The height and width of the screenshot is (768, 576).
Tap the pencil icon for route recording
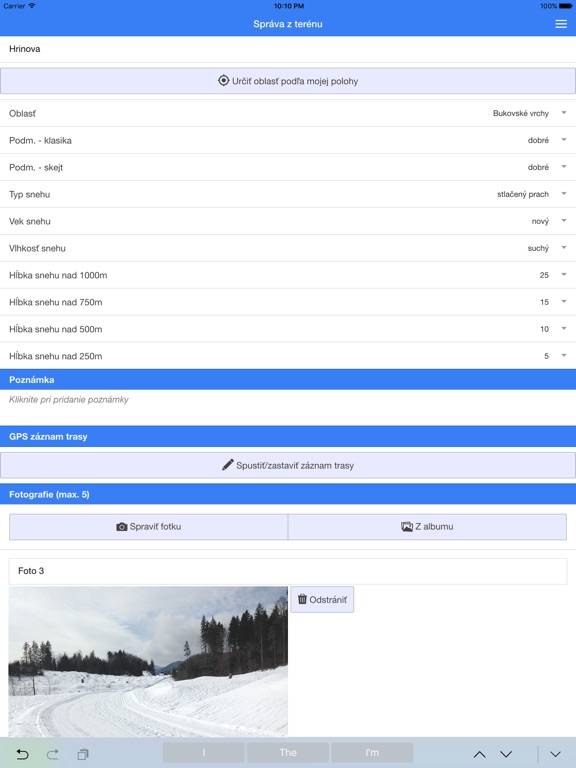click(227, 465)
